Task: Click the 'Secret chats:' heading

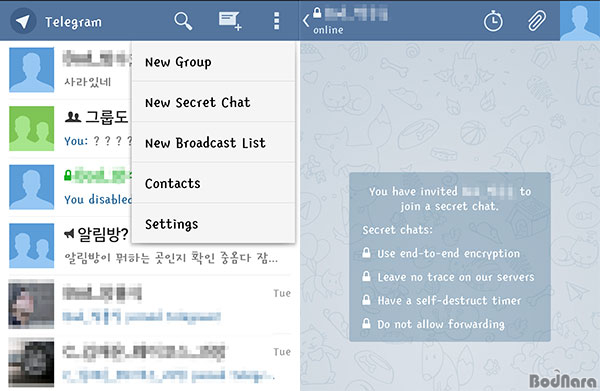Action: [397, 230]
